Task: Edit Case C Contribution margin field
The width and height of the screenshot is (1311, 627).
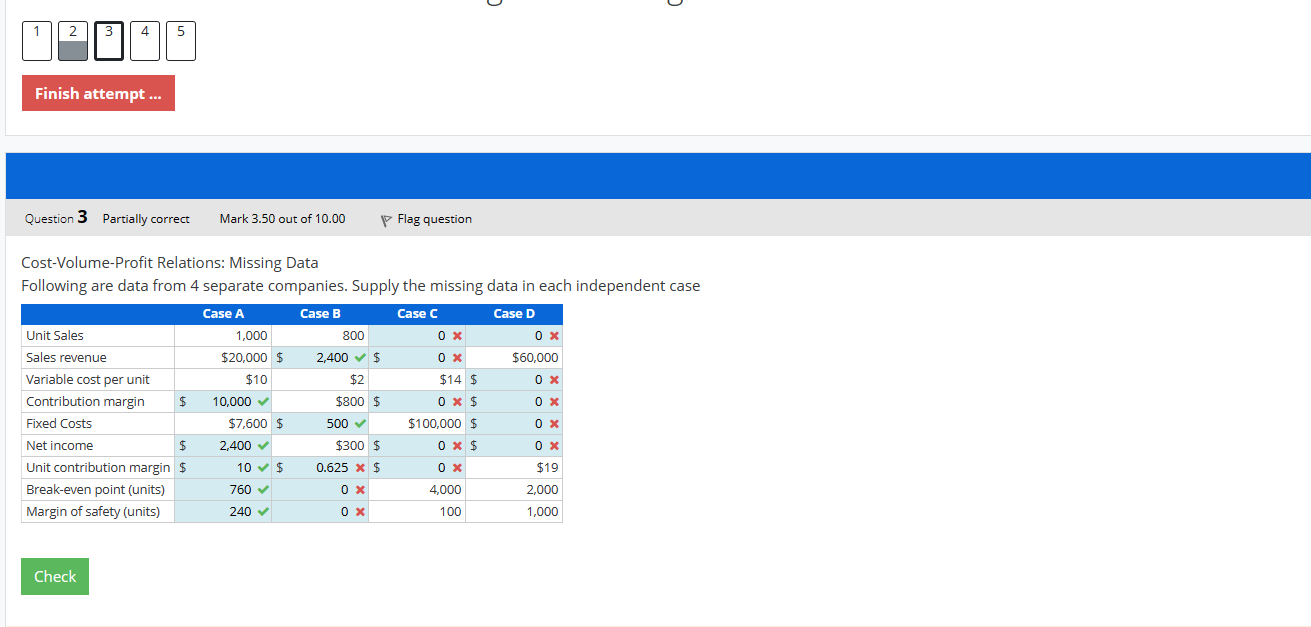Action: coord(416,401)
